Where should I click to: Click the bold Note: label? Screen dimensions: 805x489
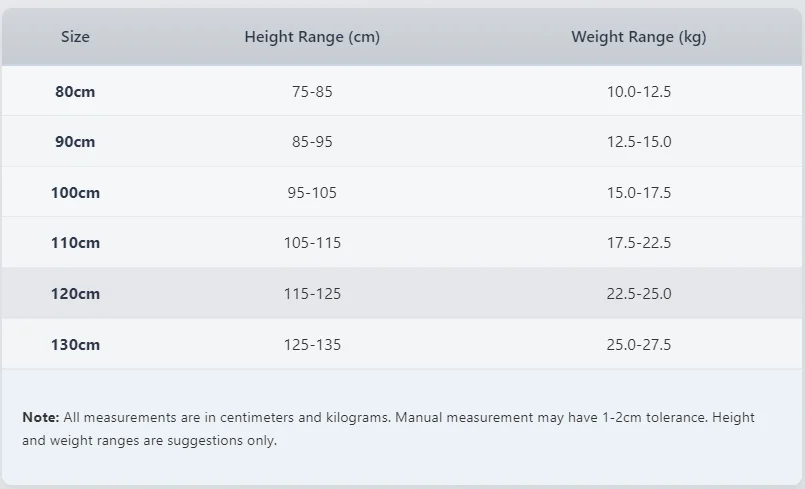(41, 417)
